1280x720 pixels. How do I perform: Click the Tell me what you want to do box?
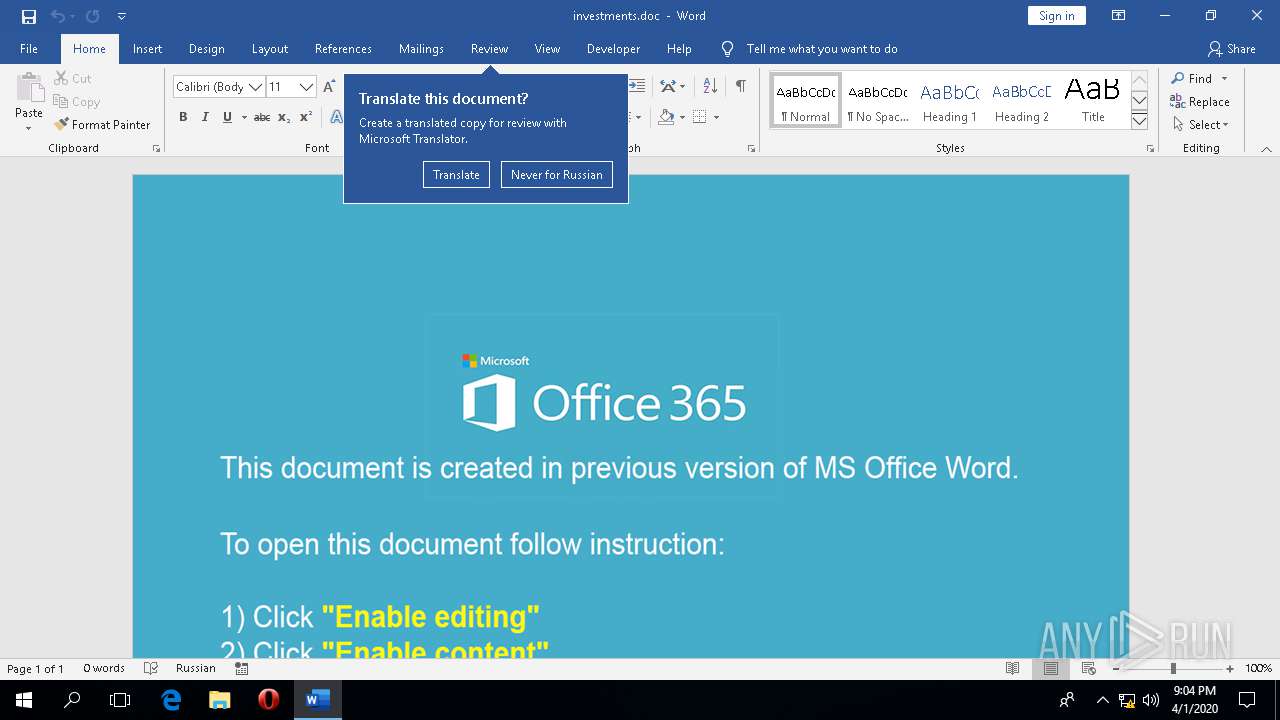pyautogui.click(x=822, y=49)
